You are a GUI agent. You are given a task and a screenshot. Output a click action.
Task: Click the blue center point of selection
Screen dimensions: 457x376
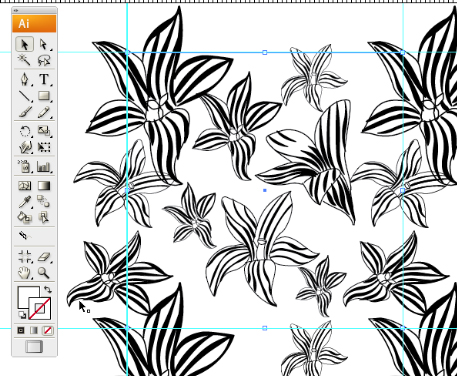click(265, 190)
